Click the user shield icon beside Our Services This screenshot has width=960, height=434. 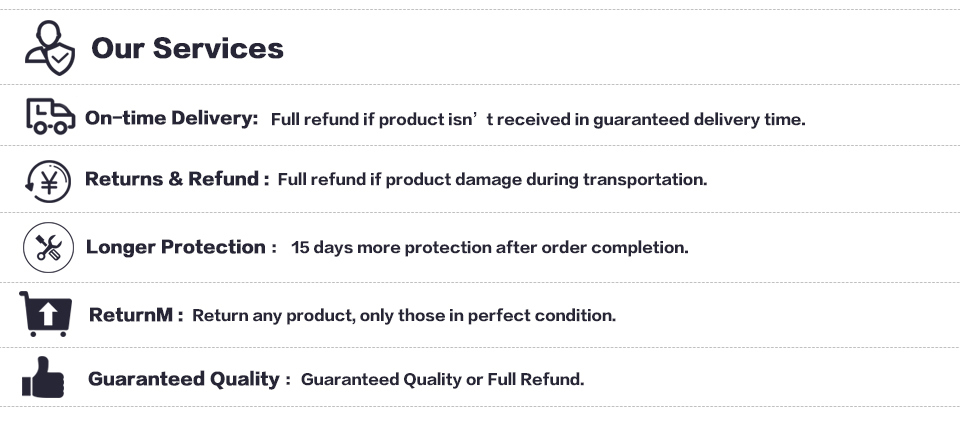tap(50, 48)
